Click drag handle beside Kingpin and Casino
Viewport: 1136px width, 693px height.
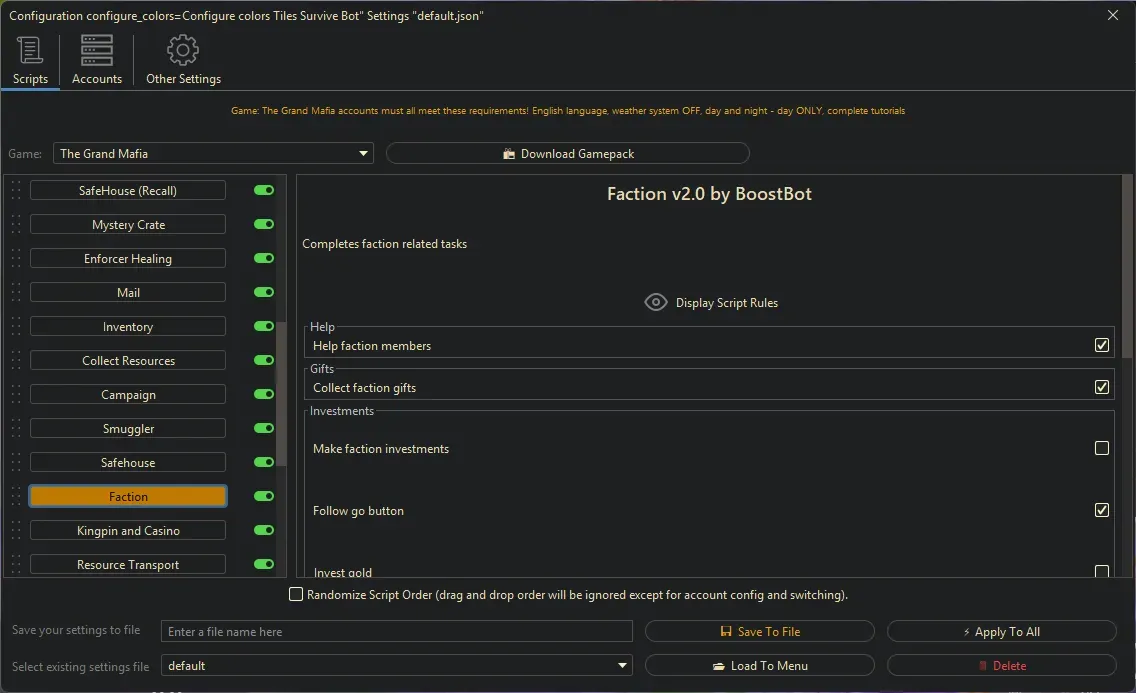(x=16, y=531)
